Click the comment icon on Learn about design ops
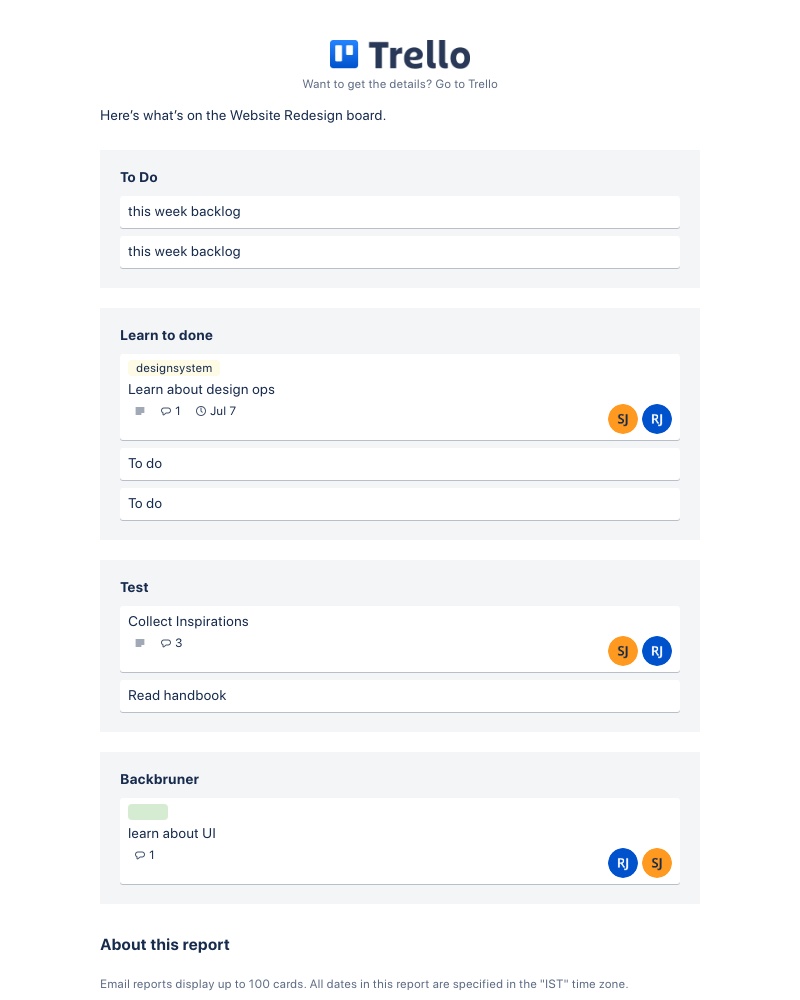800x1000 pixels. tap(166, 411)
